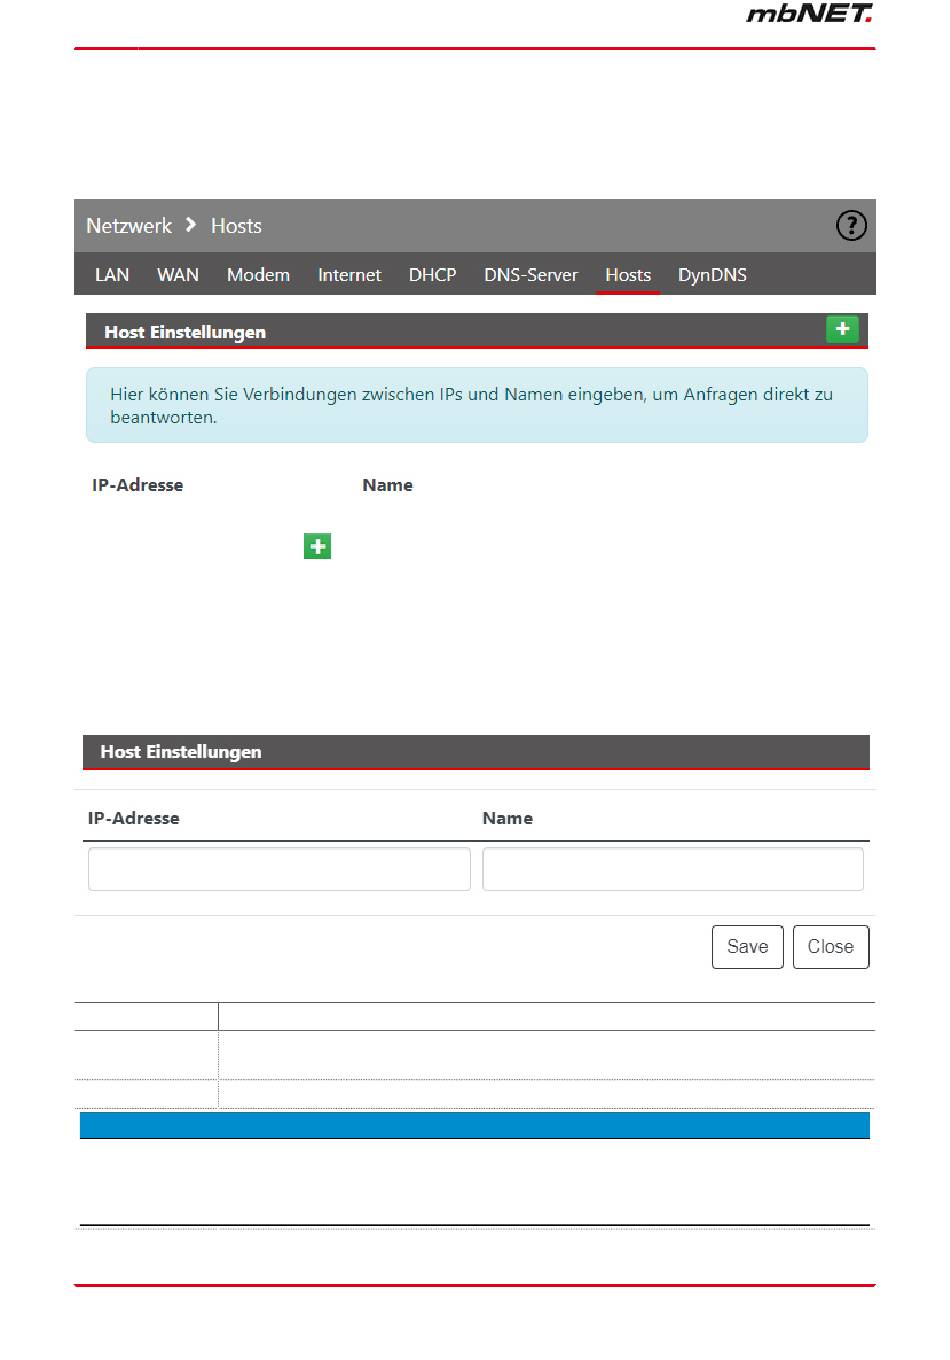Click the blue info message box

coord(476,405)
